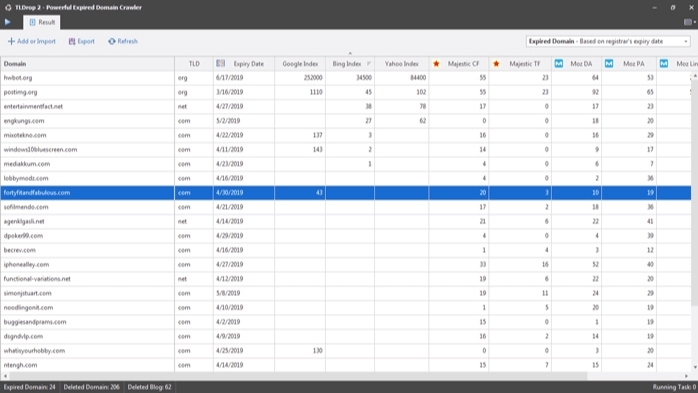Select entertainmentfact.net domain
Screen dimensions: 698x393
pos(33,106)
